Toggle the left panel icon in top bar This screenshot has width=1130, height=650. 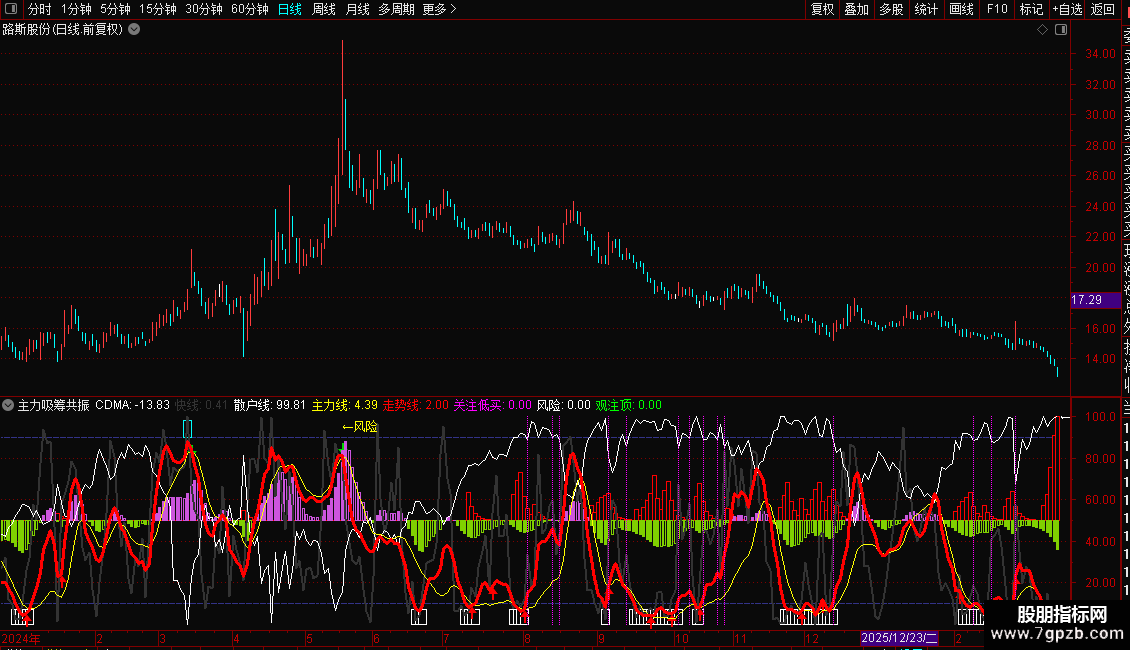[11, 9]
